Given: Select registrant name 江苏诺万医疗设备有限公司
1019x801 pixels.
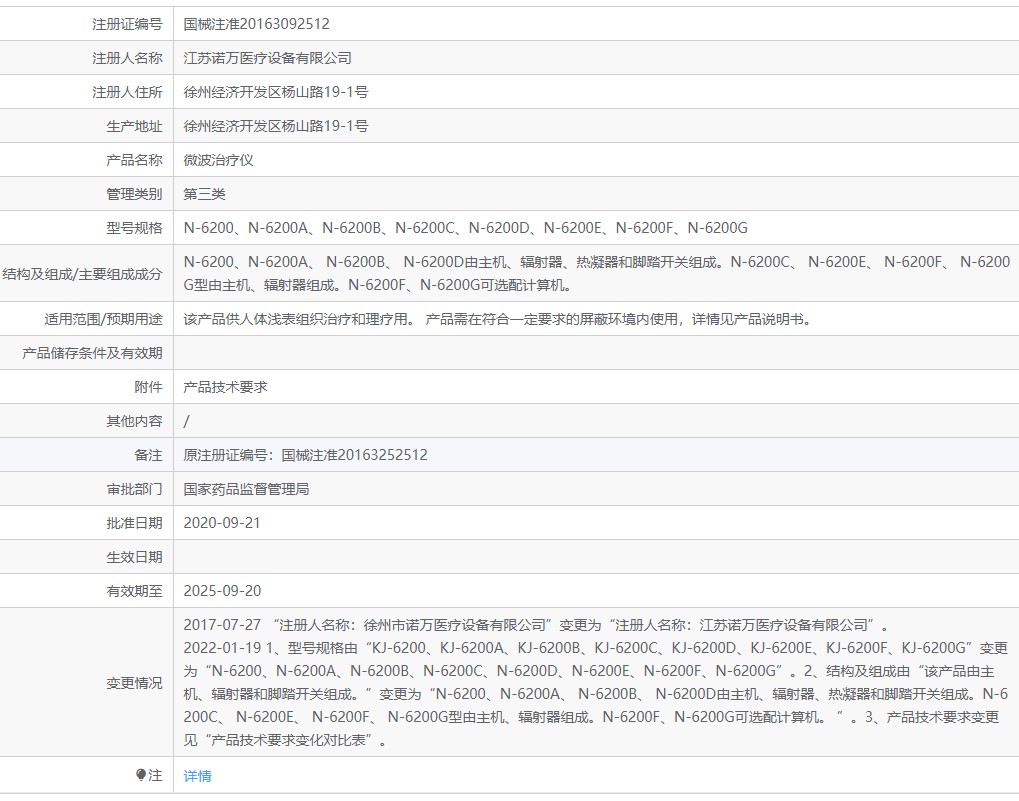Looking at the screenshot, I should point(267,58).
